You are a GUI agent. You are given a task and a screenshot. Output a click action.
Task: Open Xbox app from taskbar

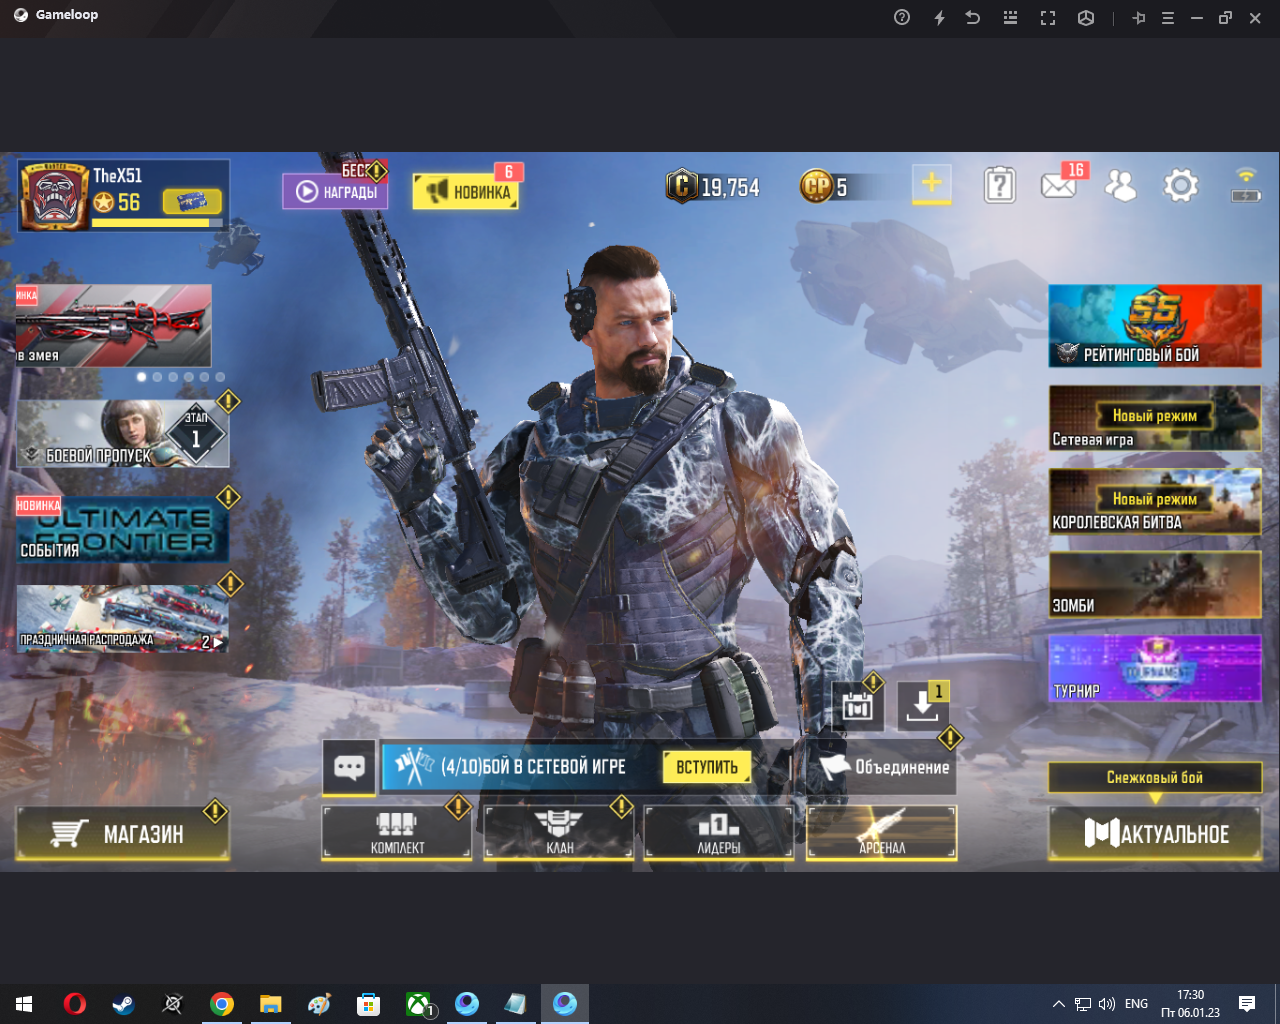(x=418, y=1004)
